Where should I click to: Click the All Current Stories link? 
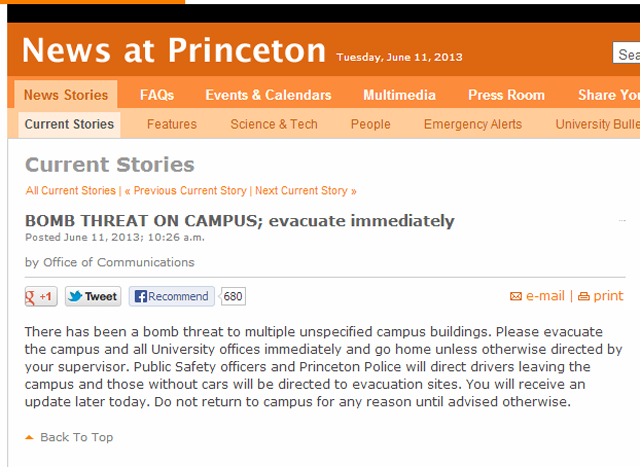(71, 190)
